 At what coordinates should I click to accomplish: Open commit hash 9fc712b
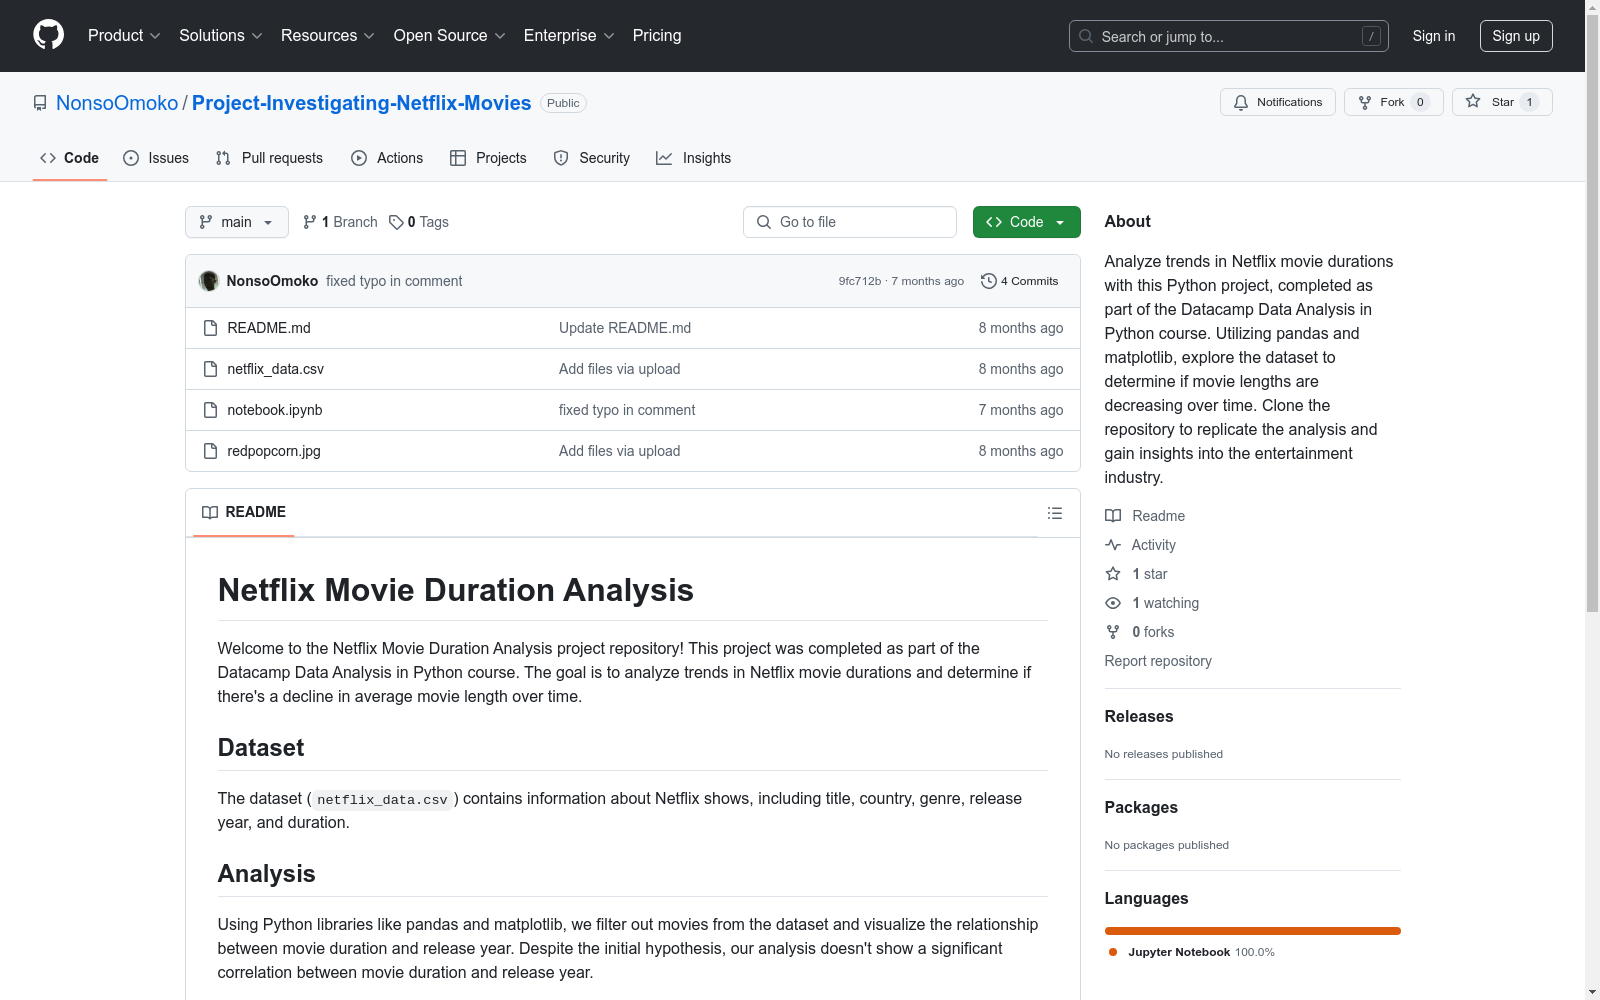point(860,281)
